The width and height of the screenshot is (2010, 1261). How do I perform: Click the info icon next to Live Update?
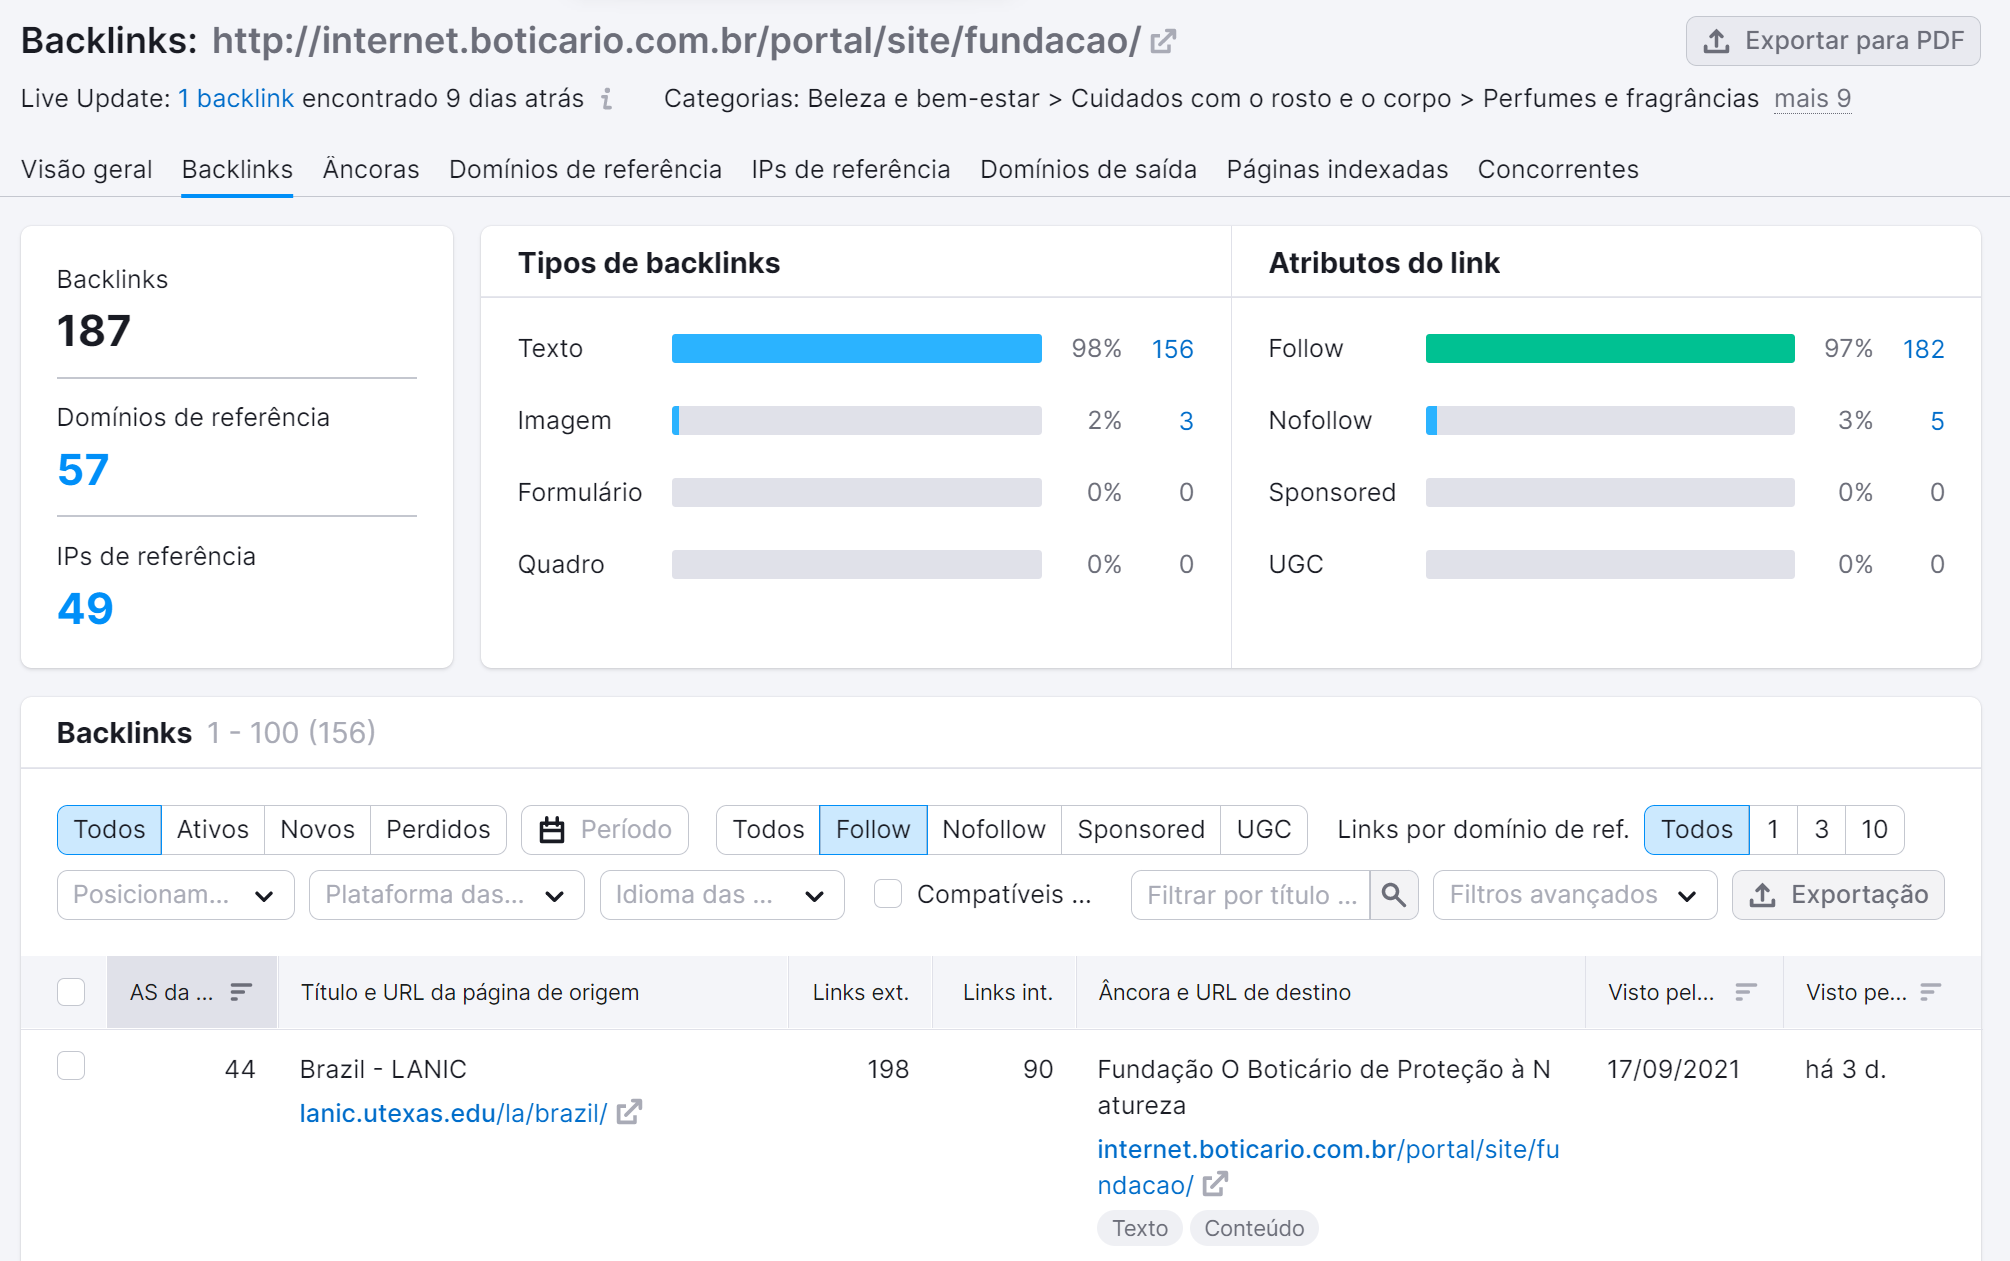606,99
